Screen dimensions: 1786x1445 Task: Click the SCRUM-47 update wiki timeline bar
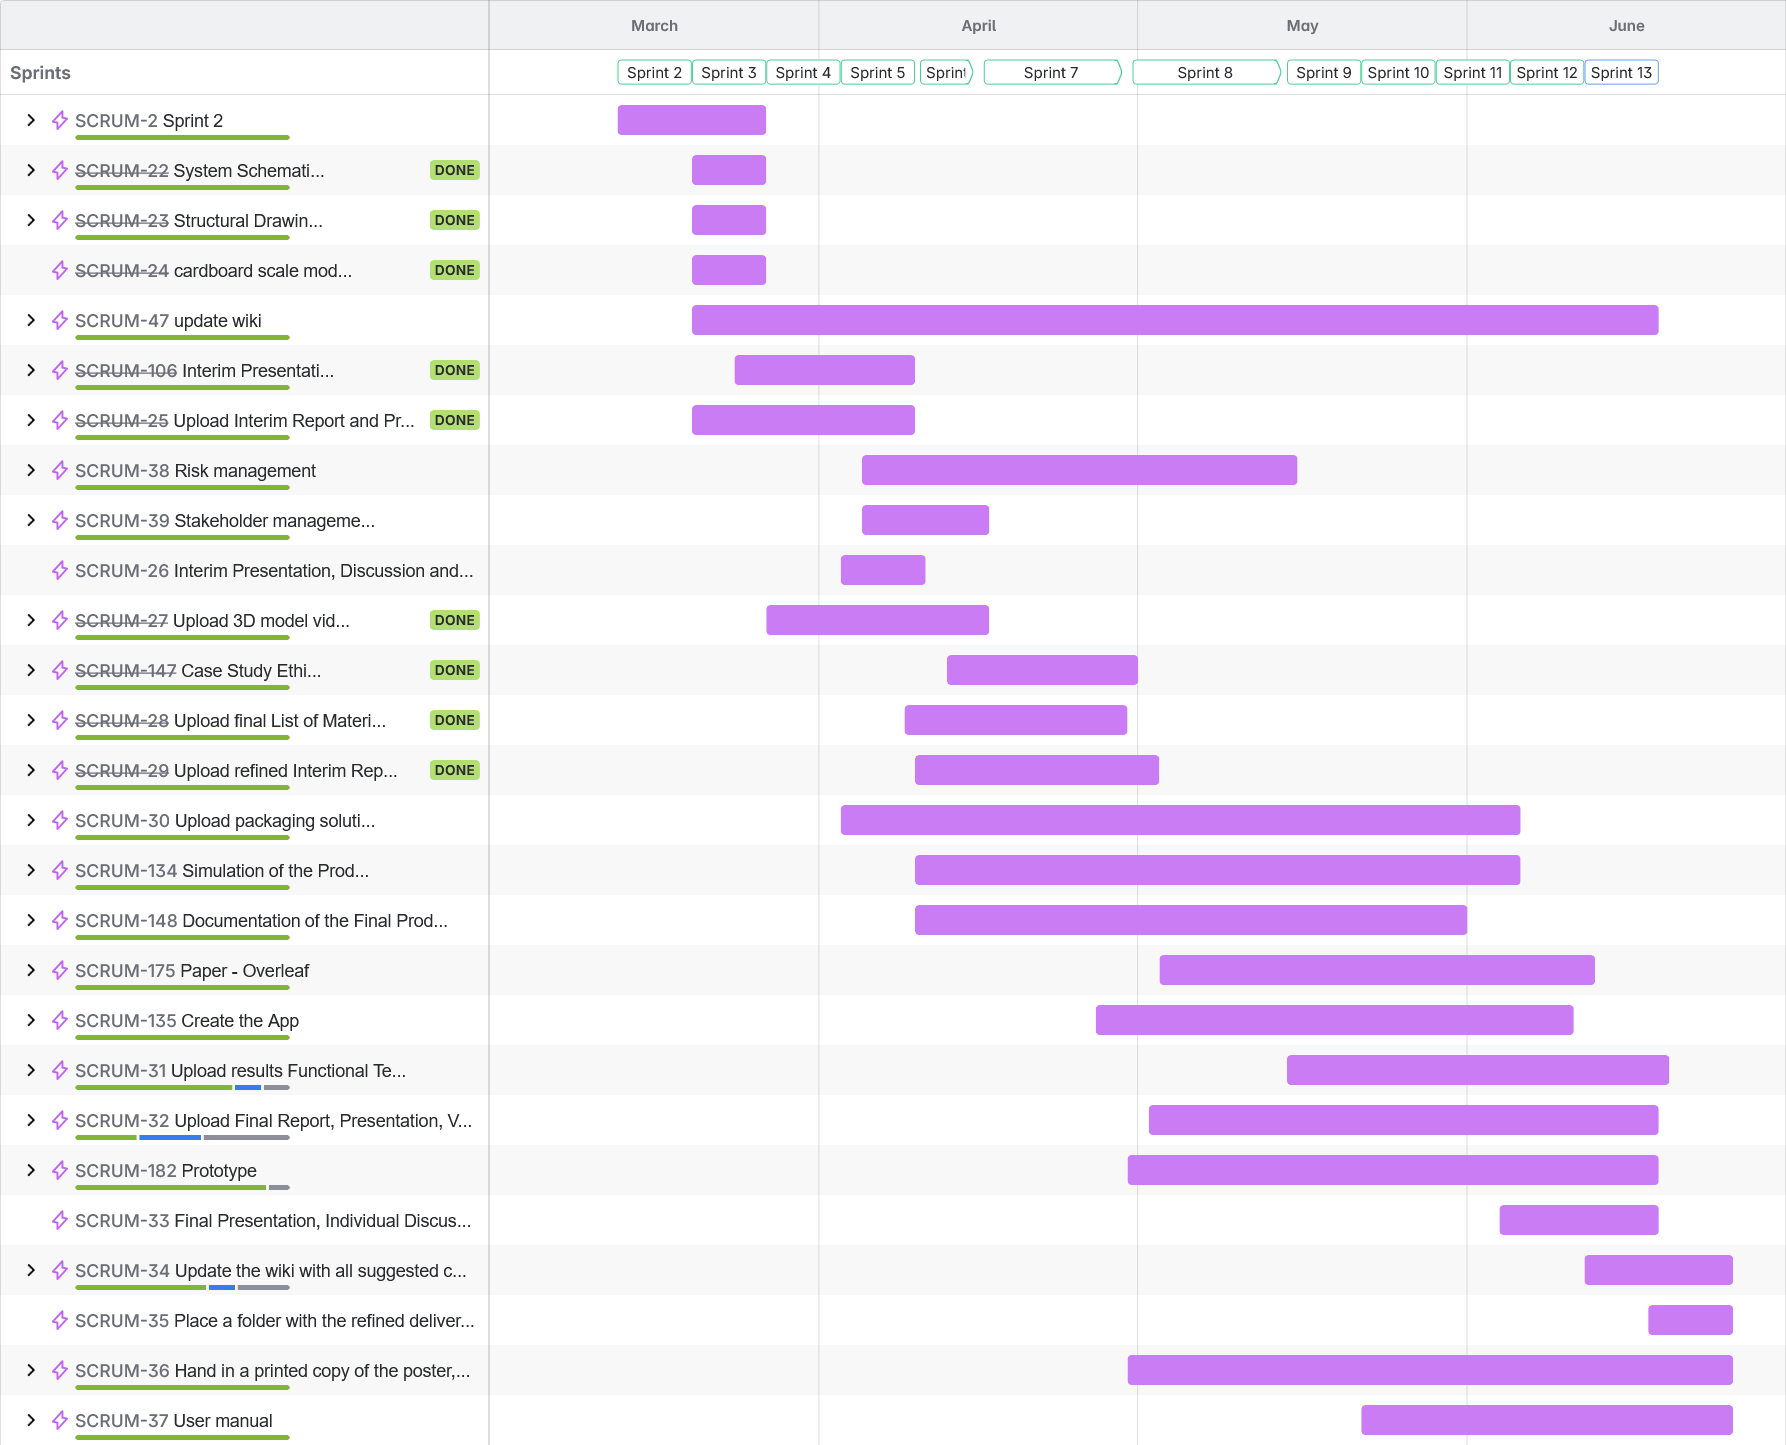(x=1174, y=320)
